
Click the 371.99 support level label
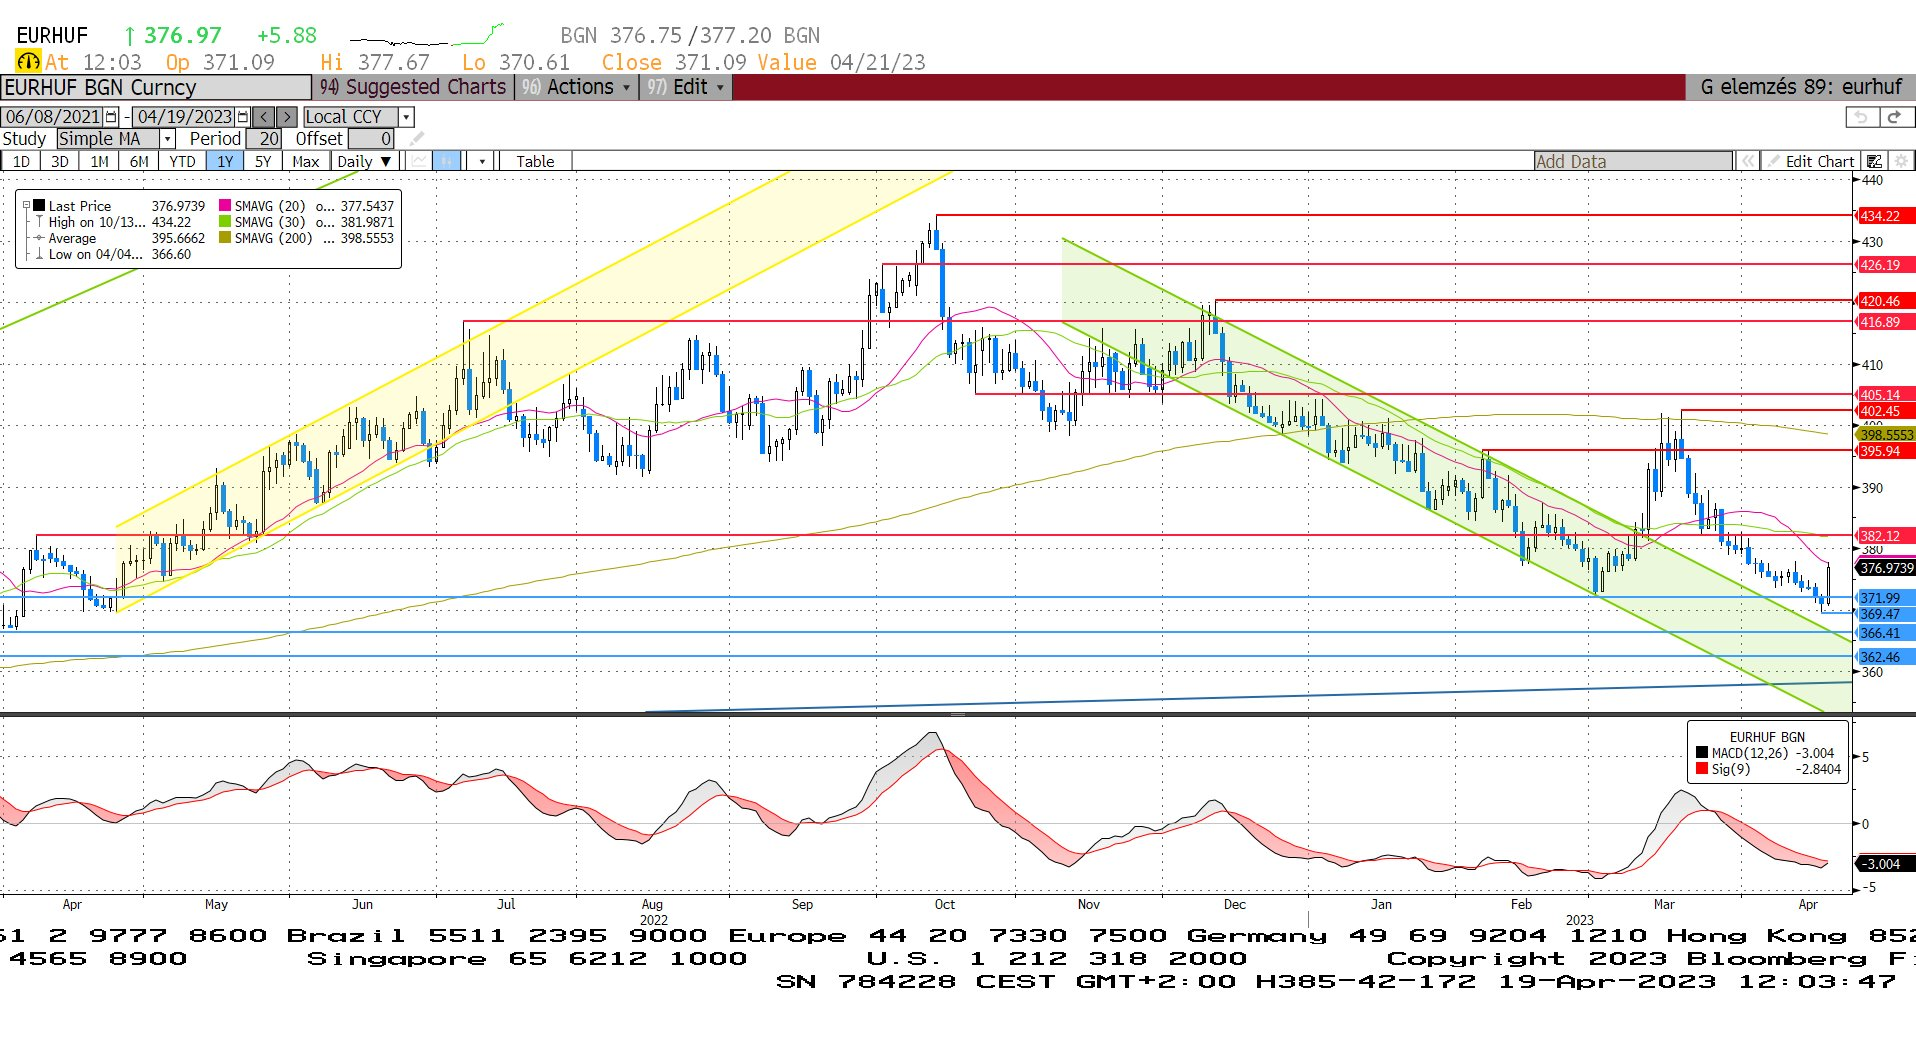point(1884,598)
